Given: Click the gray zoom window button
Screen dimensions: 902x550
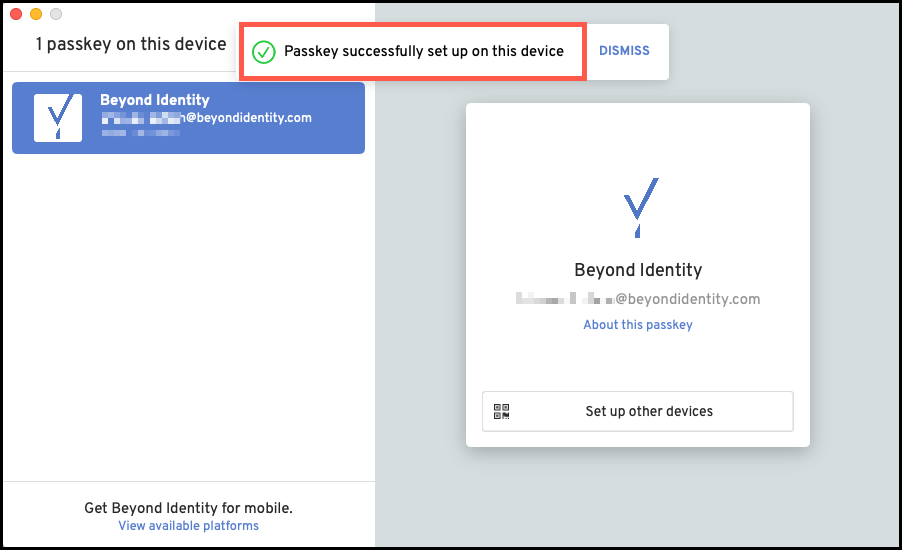Looking at the screenshot, I should coord(56,14).
